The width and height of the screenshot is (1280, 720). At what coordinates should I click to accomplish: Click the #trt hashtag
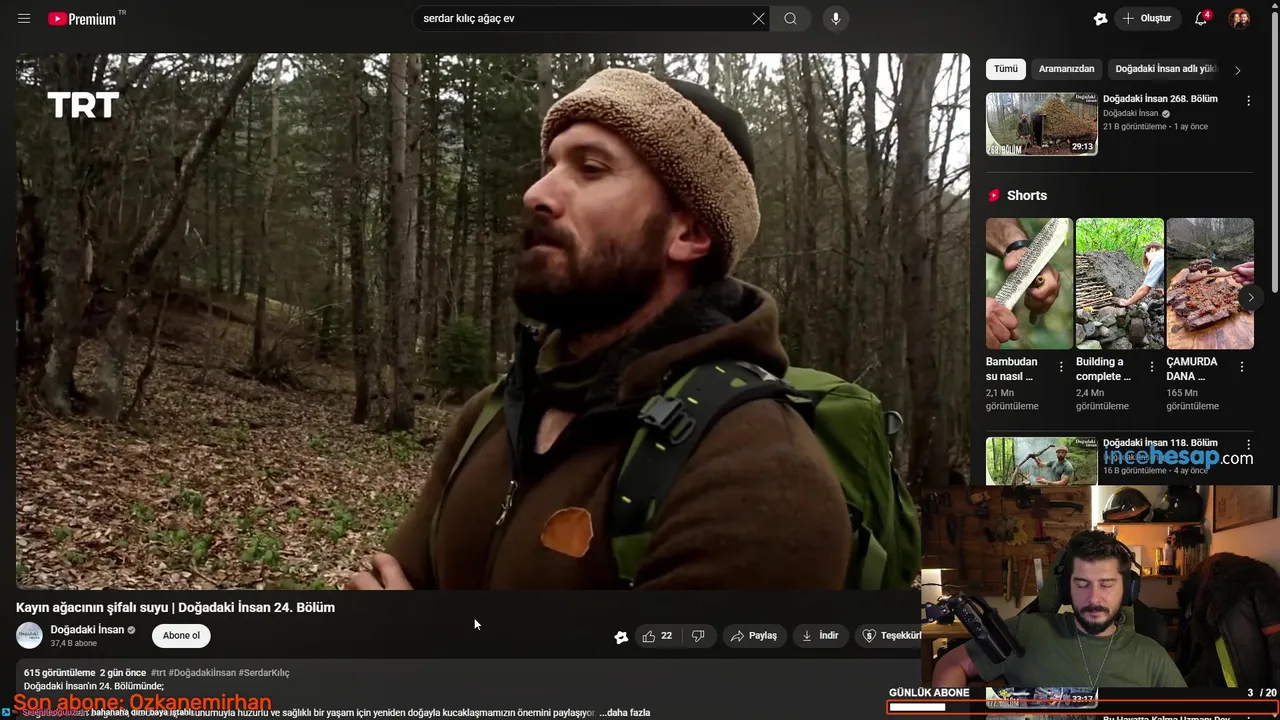click(x=158, y=673)
